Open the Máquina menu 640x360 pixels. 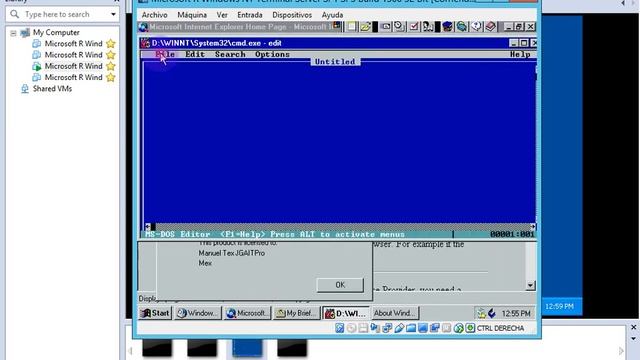pyautogui.click(x=192, y=15)
